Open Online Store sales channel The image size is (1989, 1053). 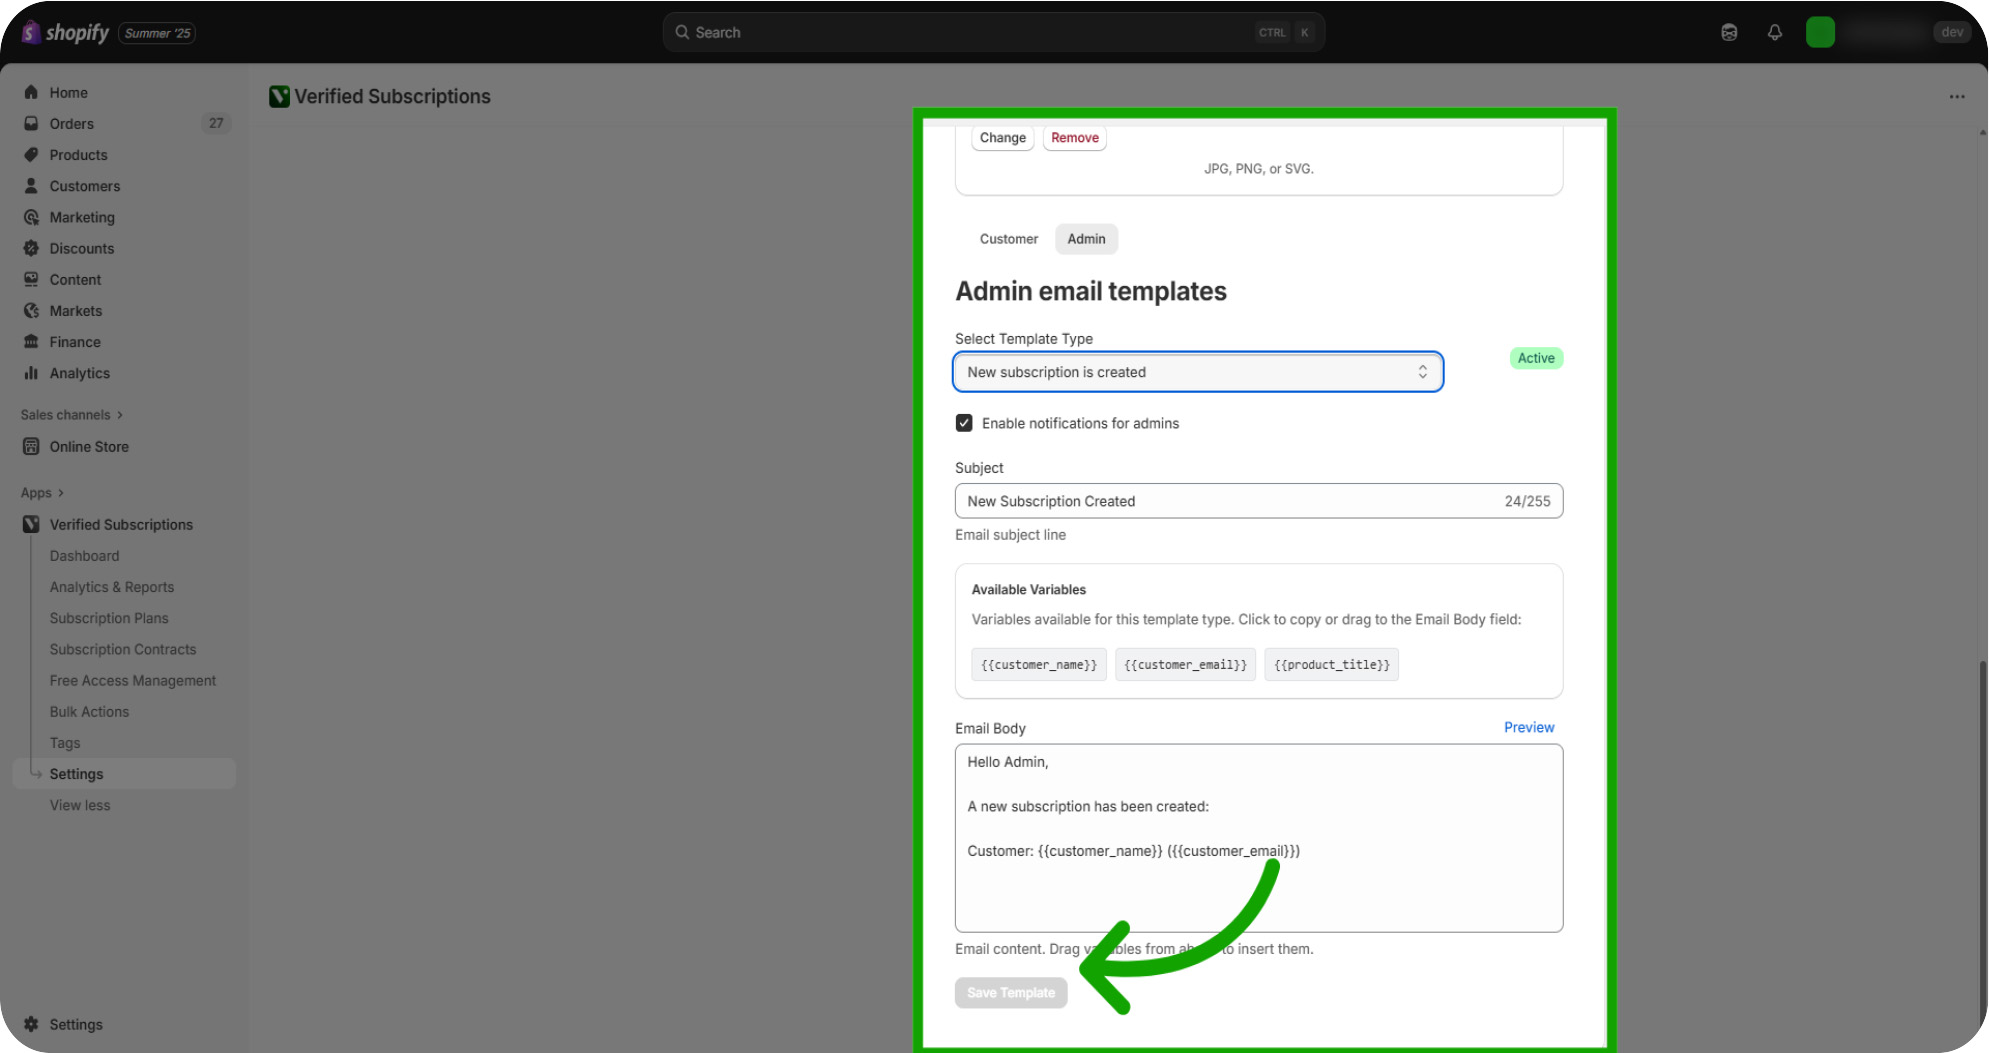coord(89,446)
